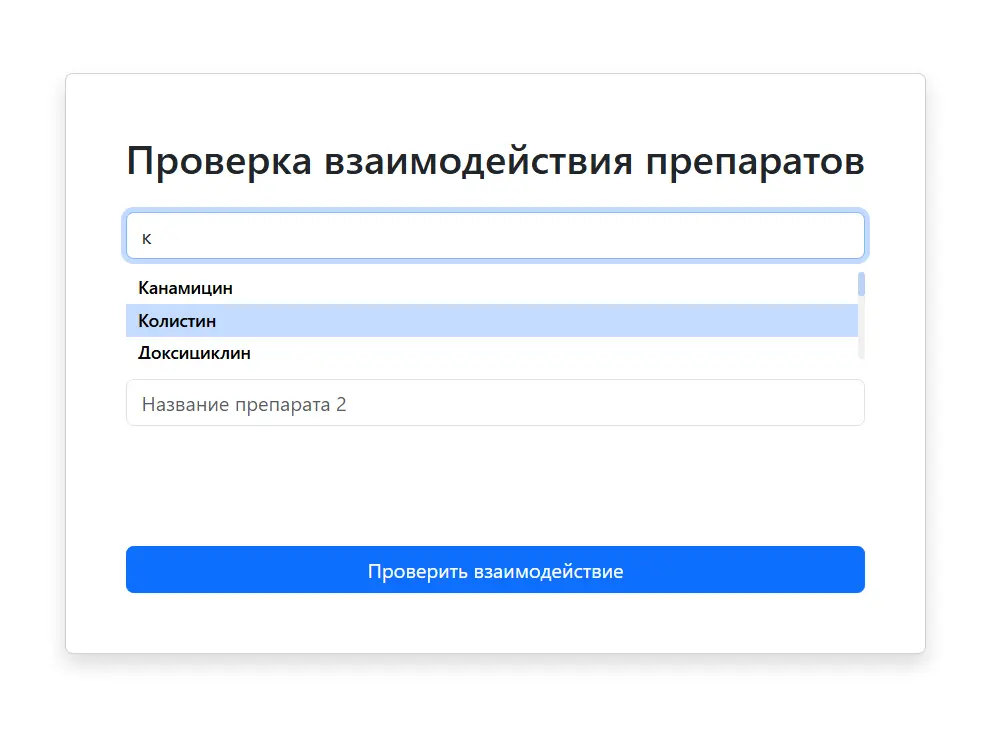Submit the form with the blue button
This screenshot has height=749, width=990.
click(495, 570)
